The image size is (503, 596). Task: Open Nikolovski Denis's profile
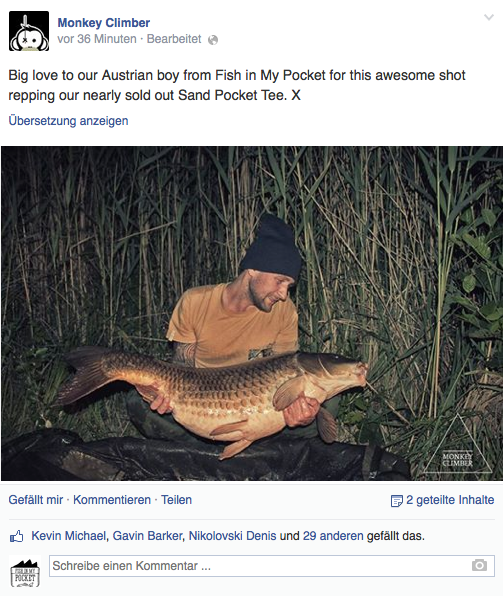tap(232, 536)
